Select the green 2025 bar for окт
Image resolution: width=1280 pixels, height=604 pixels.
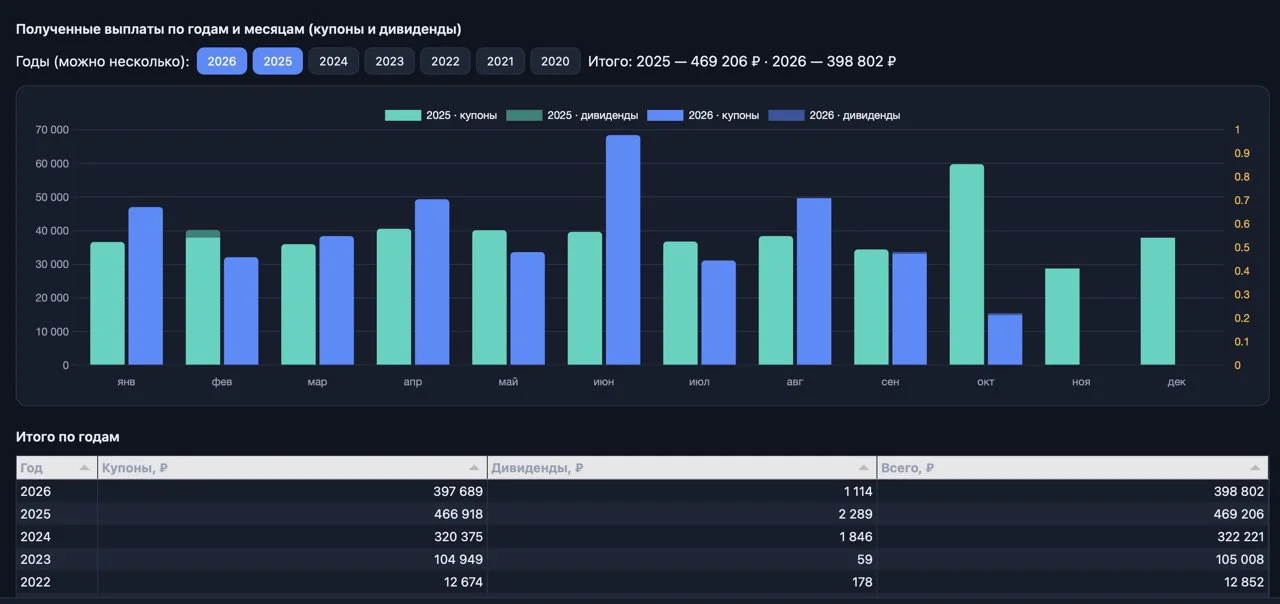967,265
